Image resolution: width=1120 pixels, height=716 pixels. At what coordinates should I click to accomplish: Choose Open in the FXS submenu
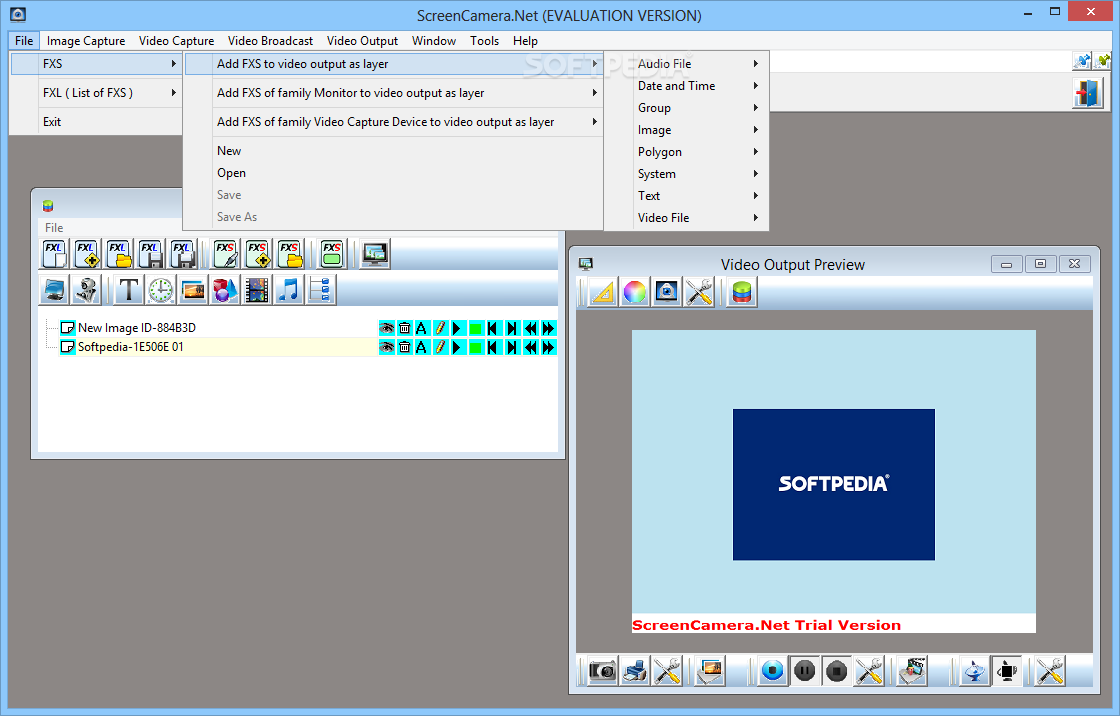pos(393,173)
